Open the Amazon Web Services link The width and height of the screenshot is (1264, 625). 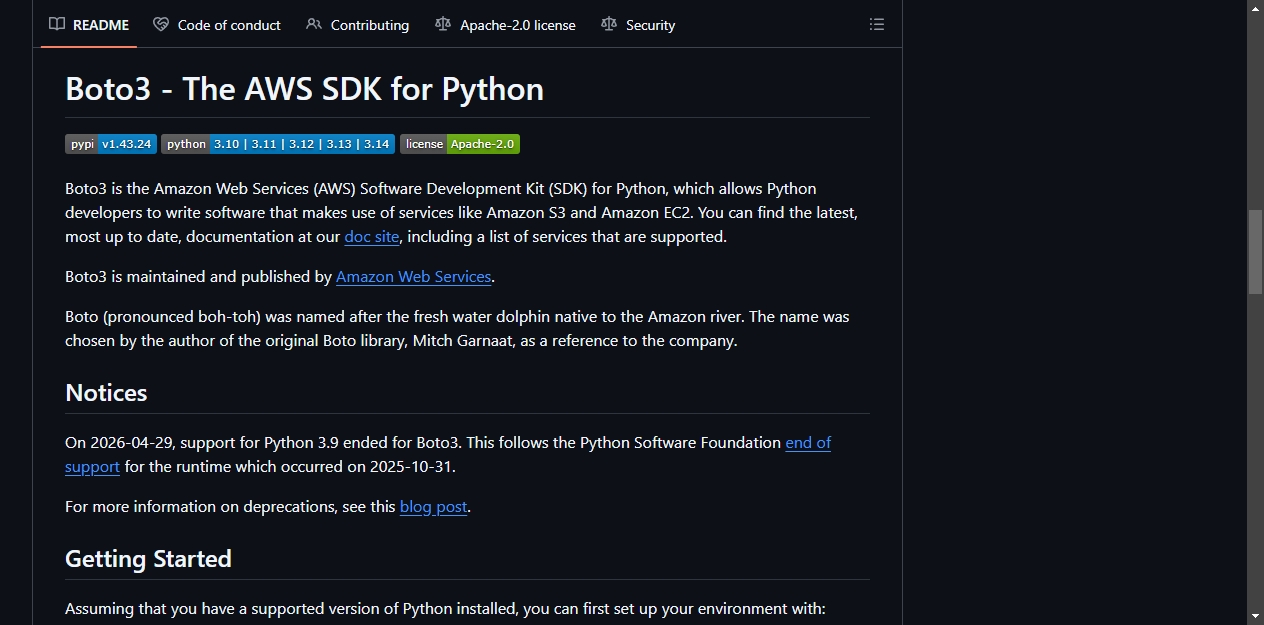pos(413,277)
